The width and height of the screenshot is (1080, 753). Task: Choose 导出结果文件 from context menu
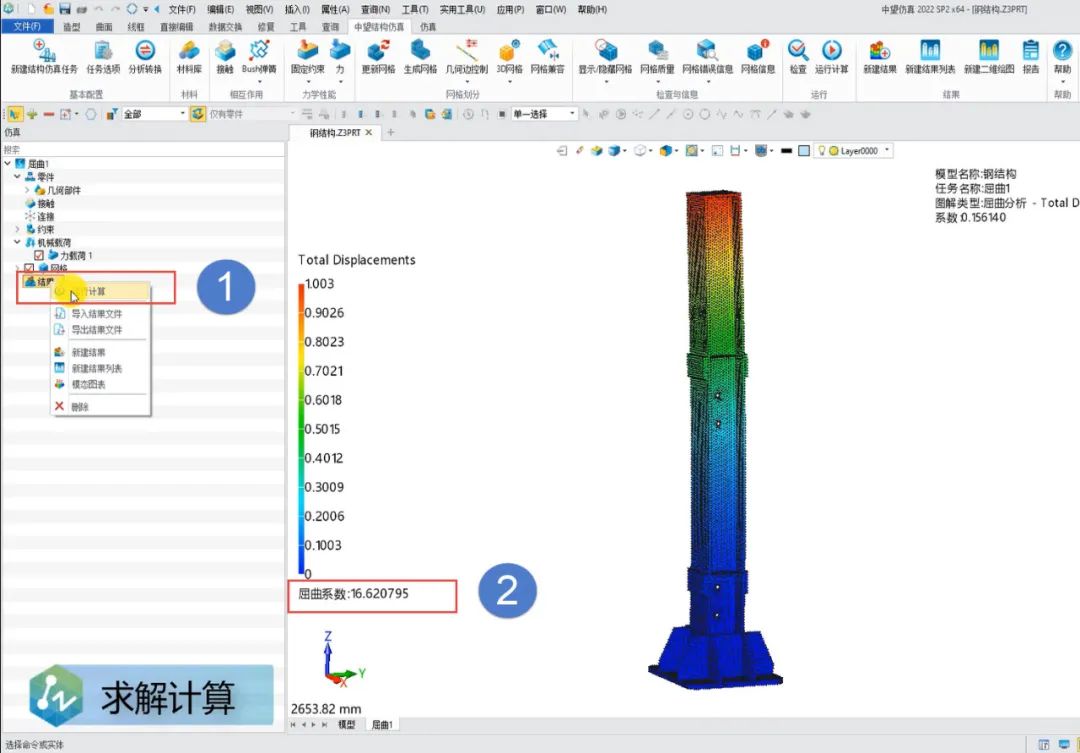[97, 329]
